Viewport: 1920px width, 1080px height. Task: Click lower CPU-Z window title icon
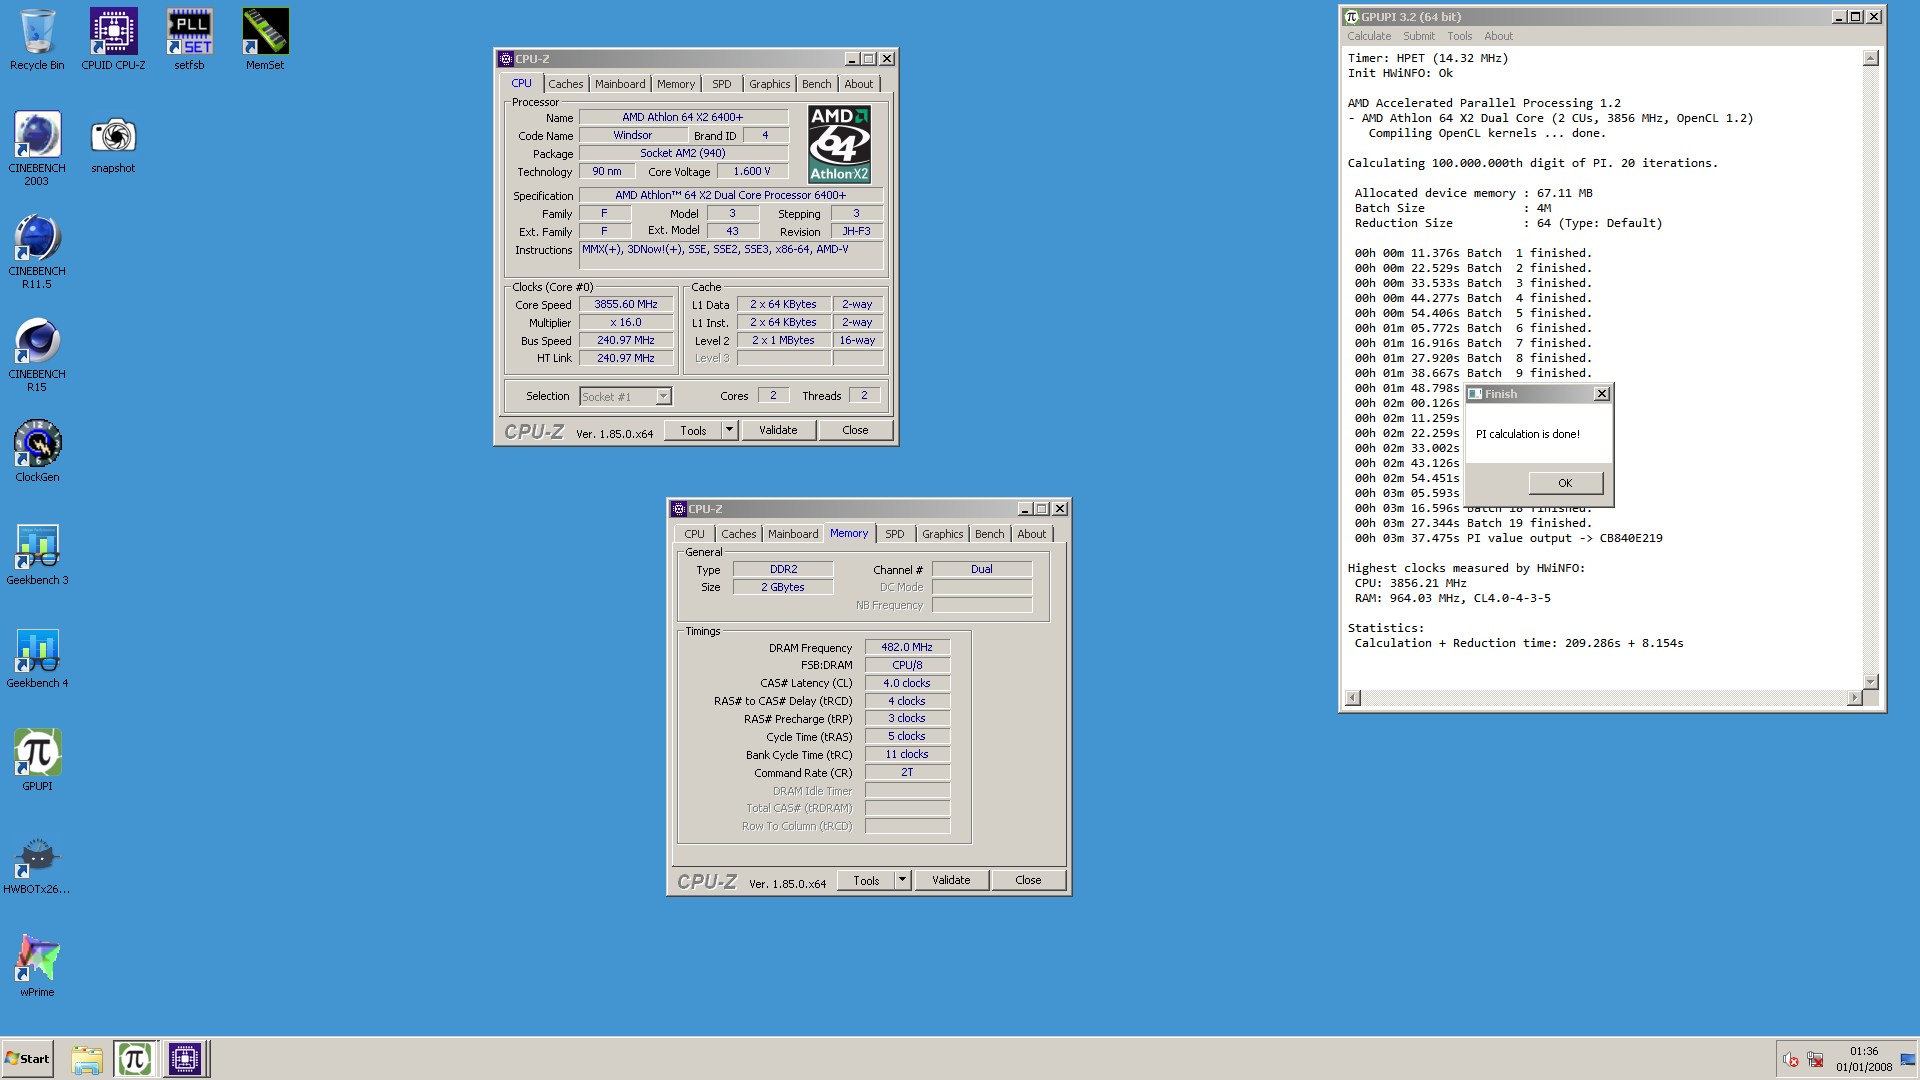679,509
